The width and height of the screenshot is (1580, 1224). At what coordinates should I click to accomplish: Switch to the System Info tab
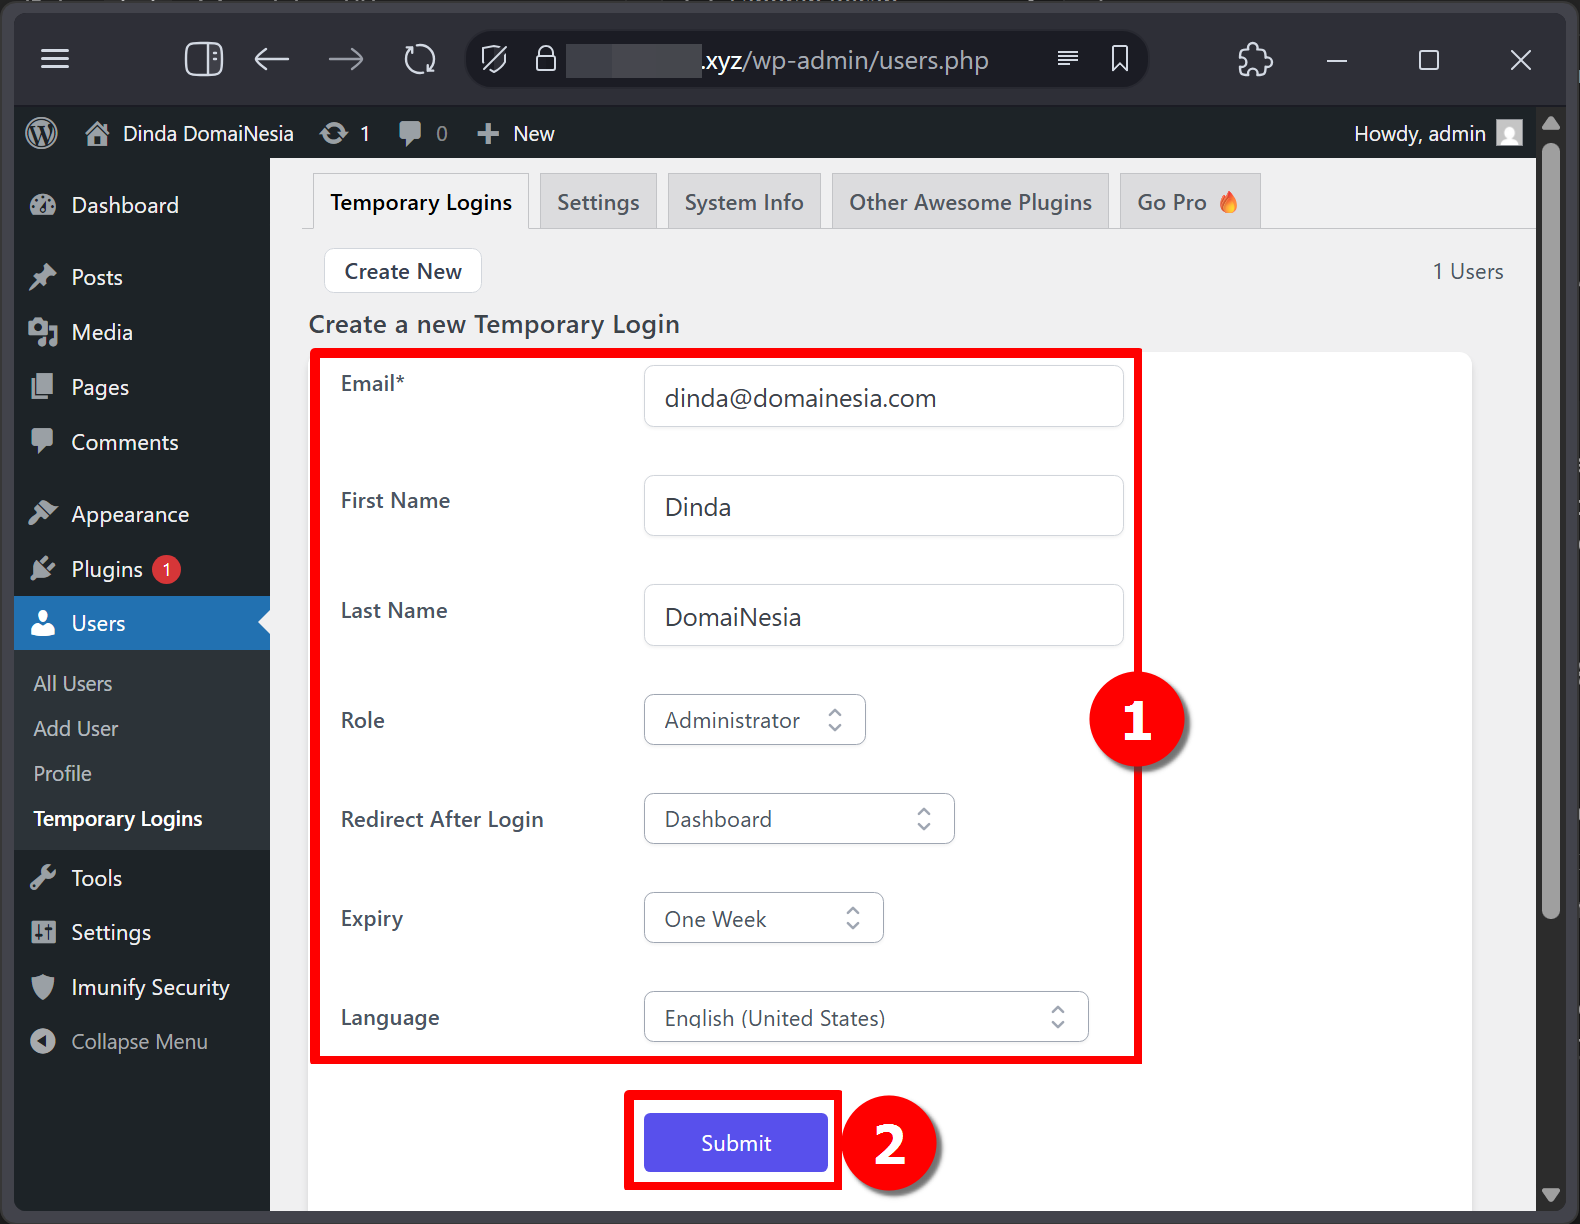[744, 202]
